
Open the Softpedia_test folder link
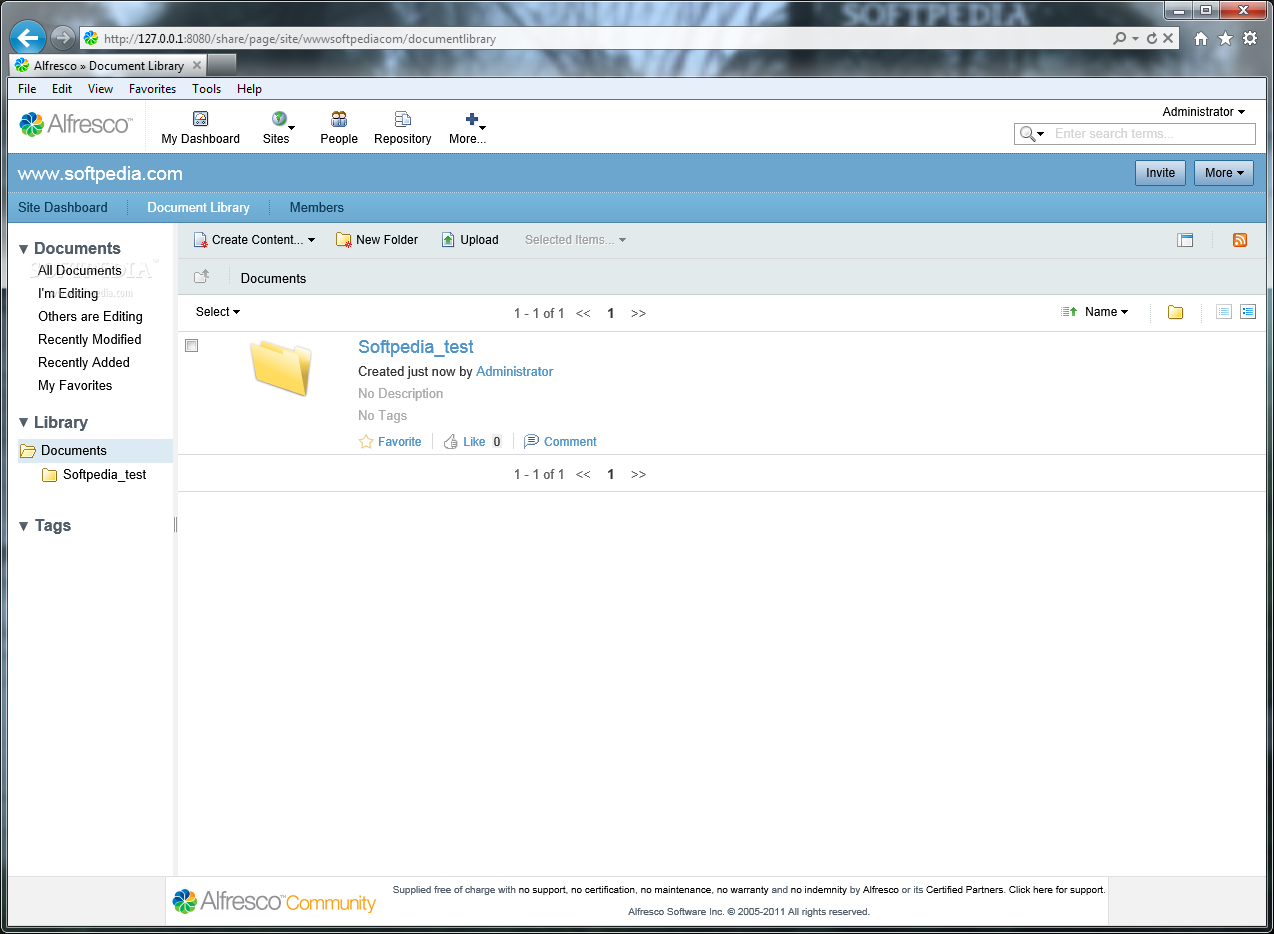(416, 347)
